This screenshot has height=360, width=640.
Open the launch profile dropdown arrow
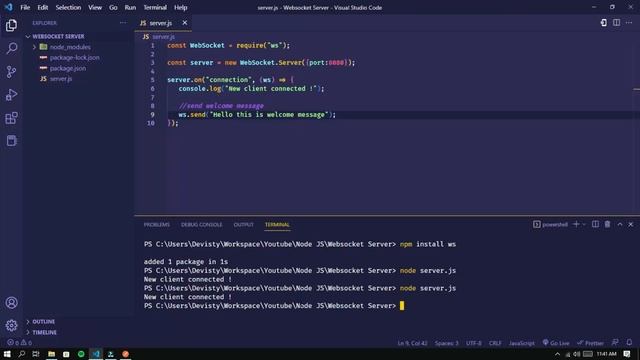(584, 224)
